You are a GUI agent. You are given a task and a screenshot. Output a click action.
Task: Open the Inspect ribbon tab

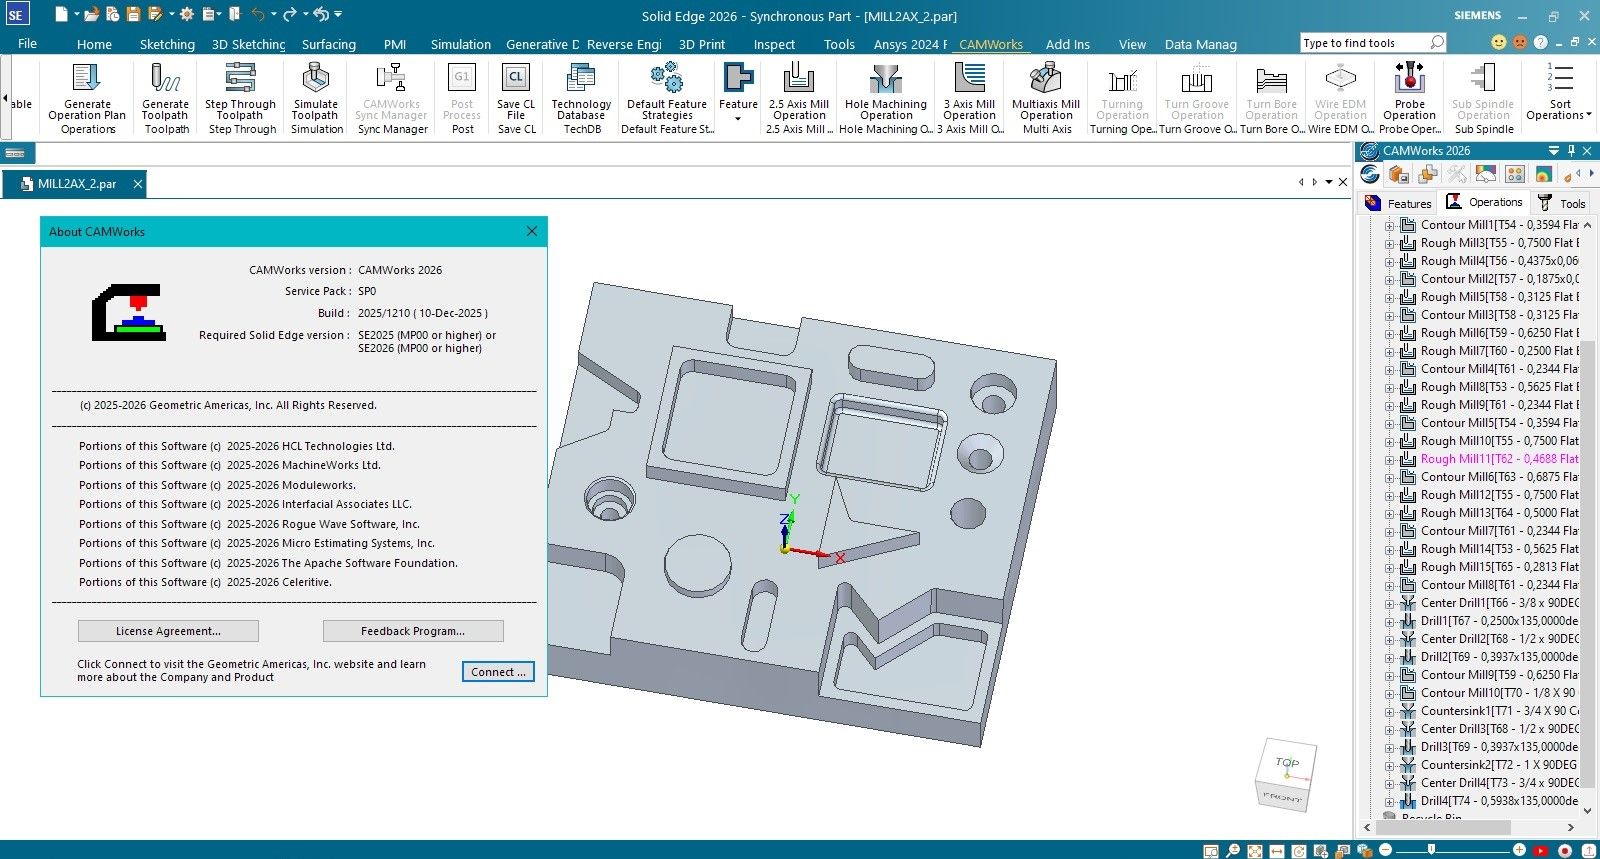coord(774,44)
